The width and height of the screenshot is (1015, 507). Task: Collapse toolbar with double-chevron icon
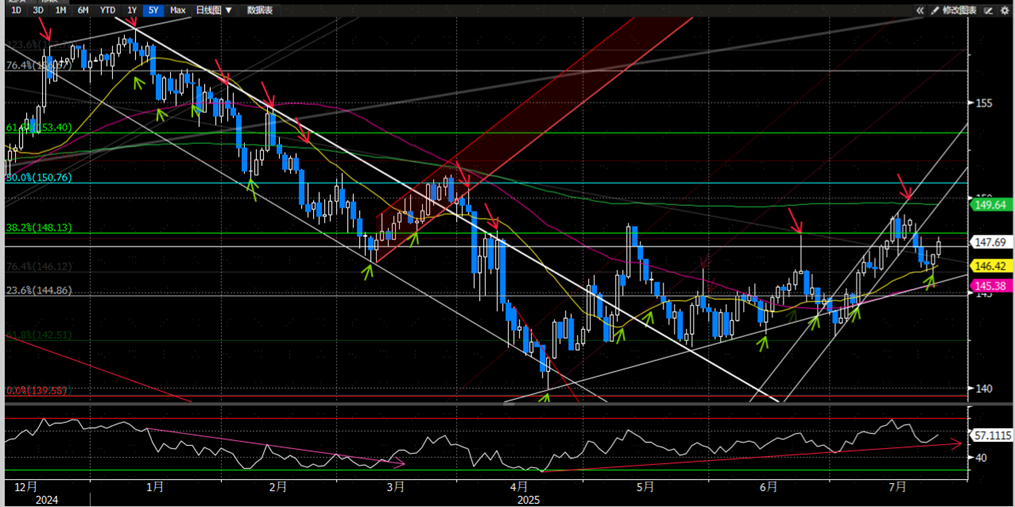(x=919, y=10)
